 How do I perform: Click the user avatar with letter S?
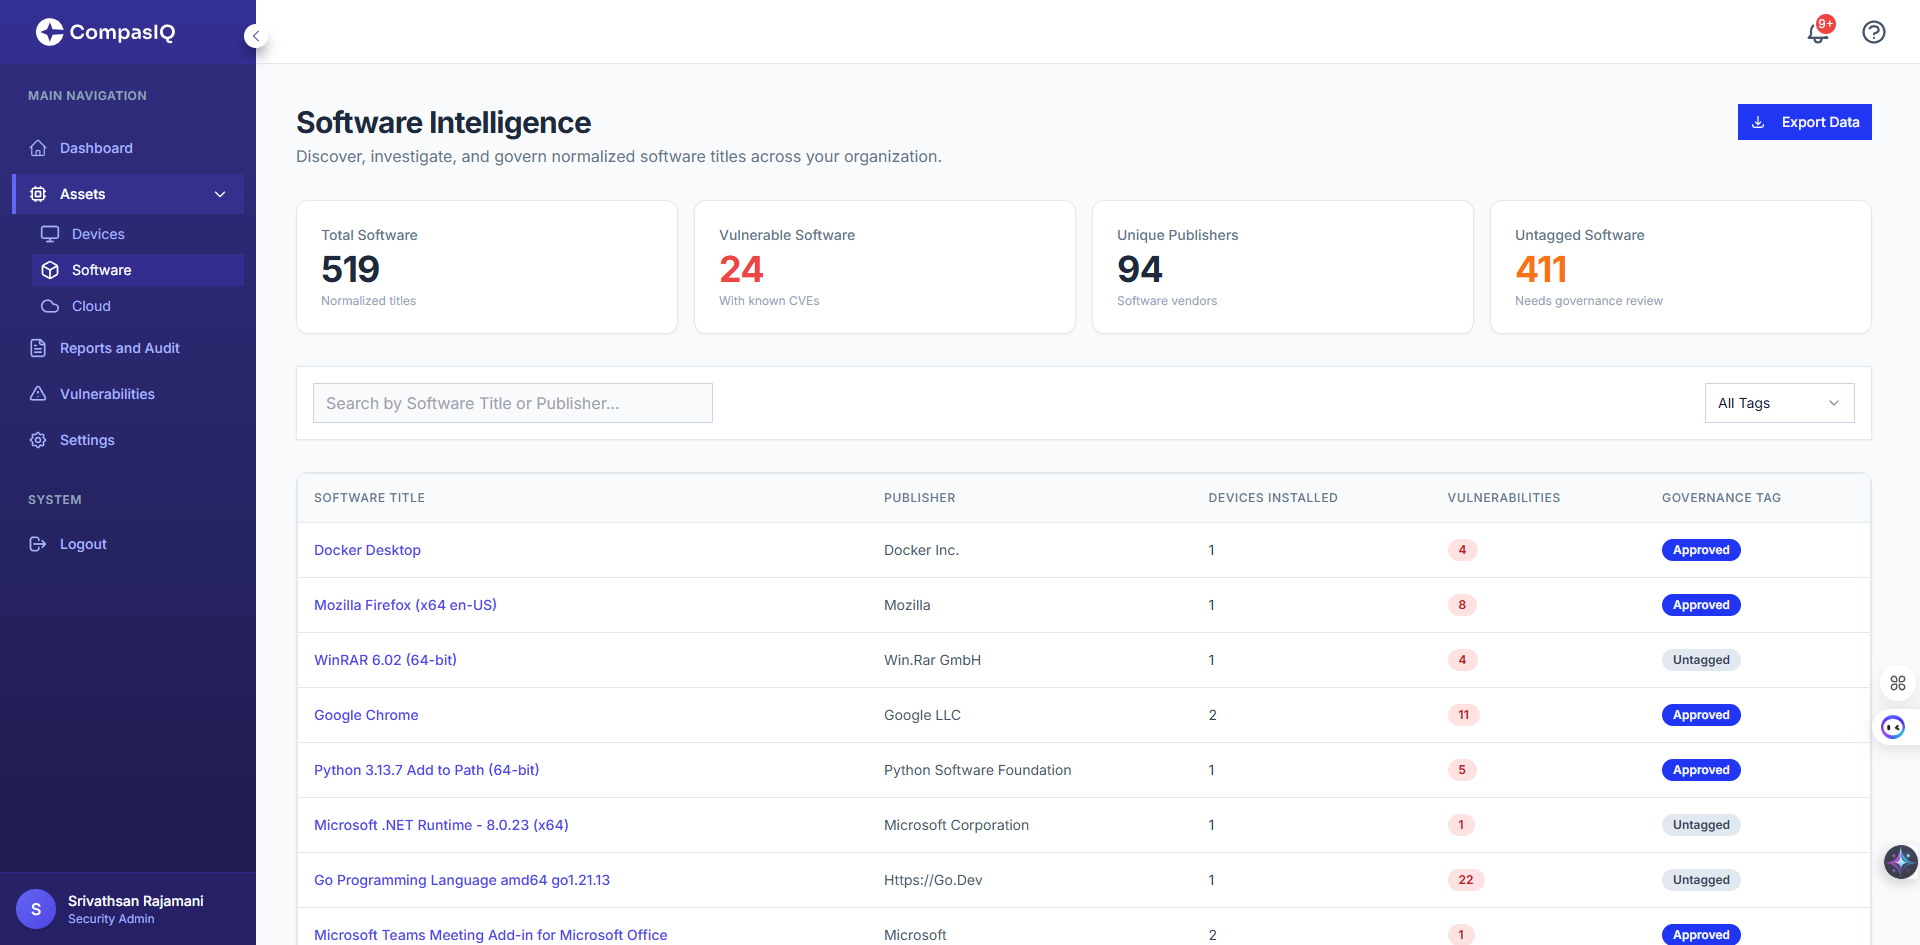[36, 909]
